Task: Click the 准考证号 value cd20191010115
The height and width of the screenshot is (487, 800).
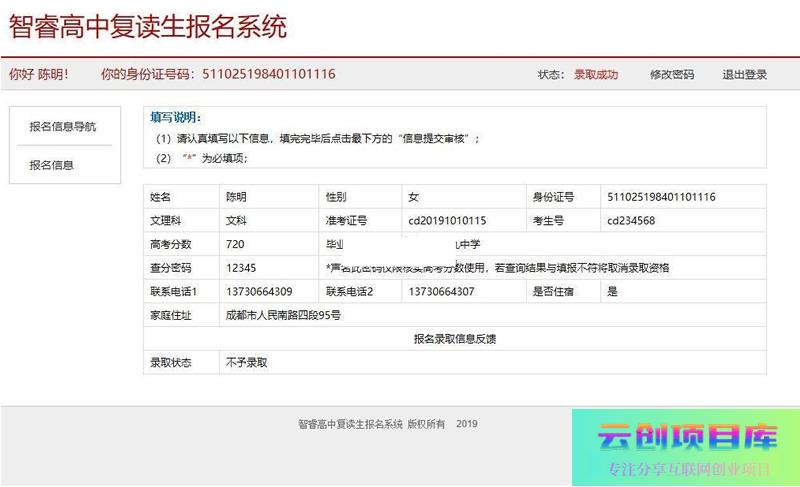Action: [x=447, y=221]
